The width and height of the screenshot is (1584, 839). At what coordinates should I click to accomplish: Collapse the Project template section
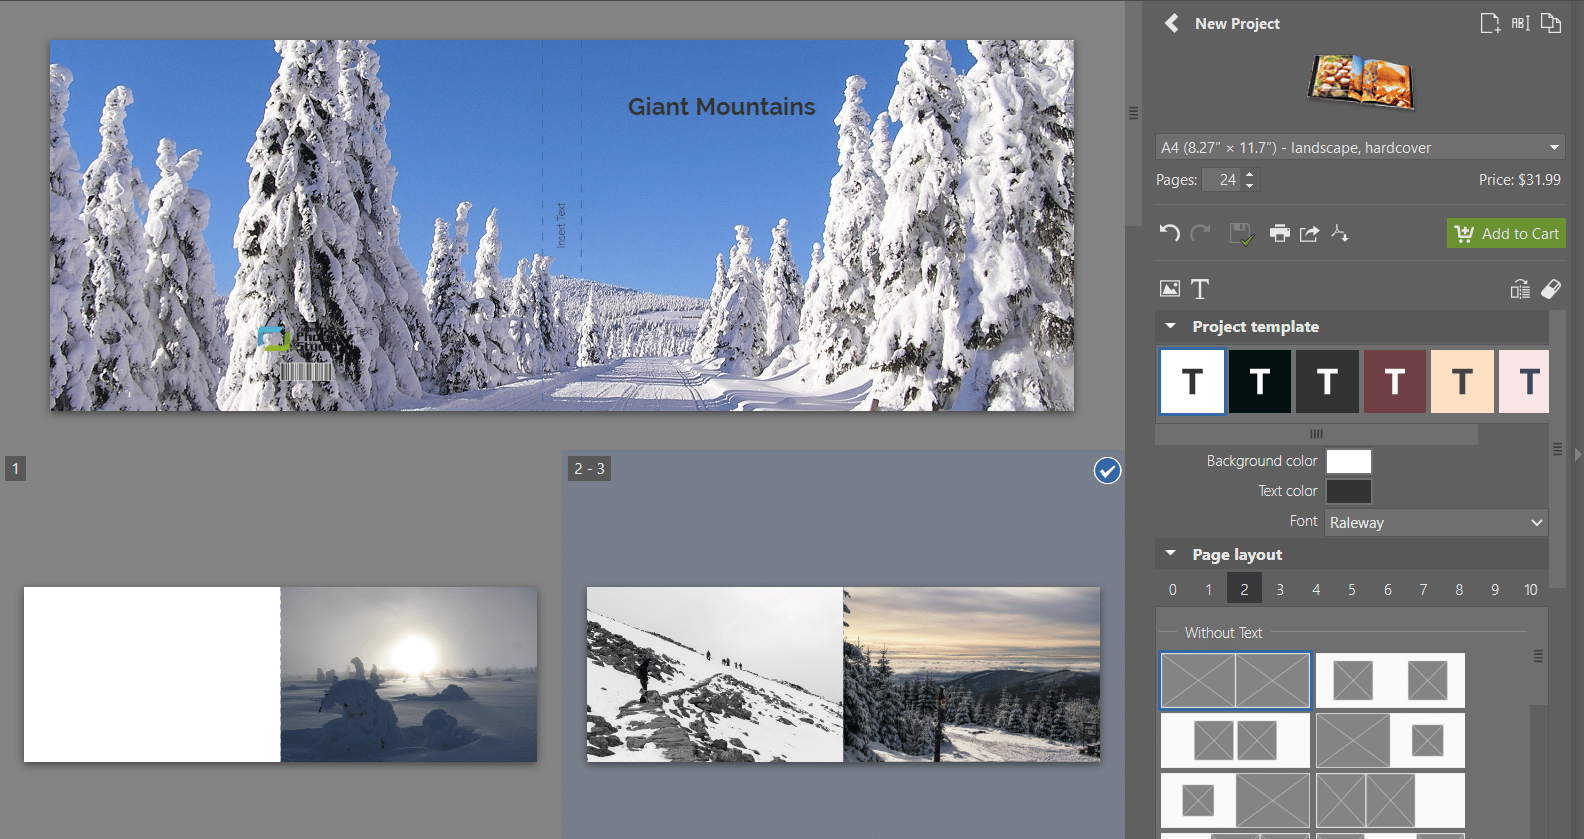(1170, 326)
